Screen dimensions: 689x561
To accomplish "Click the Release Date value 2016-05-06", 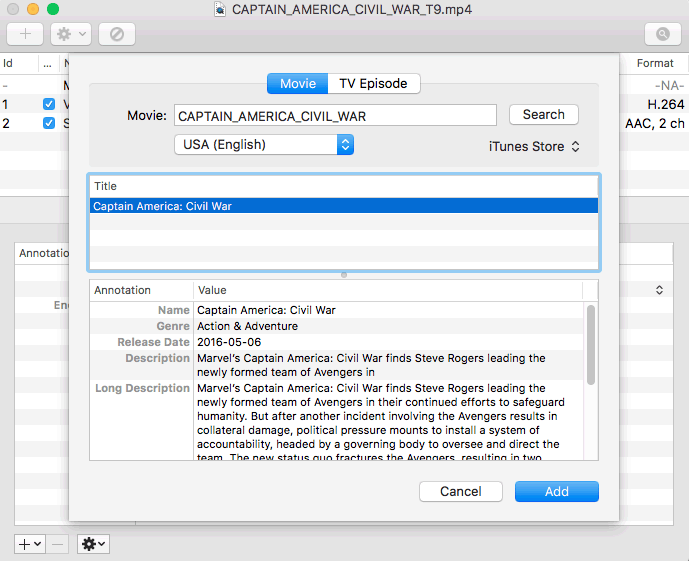I will coord(229,342).
